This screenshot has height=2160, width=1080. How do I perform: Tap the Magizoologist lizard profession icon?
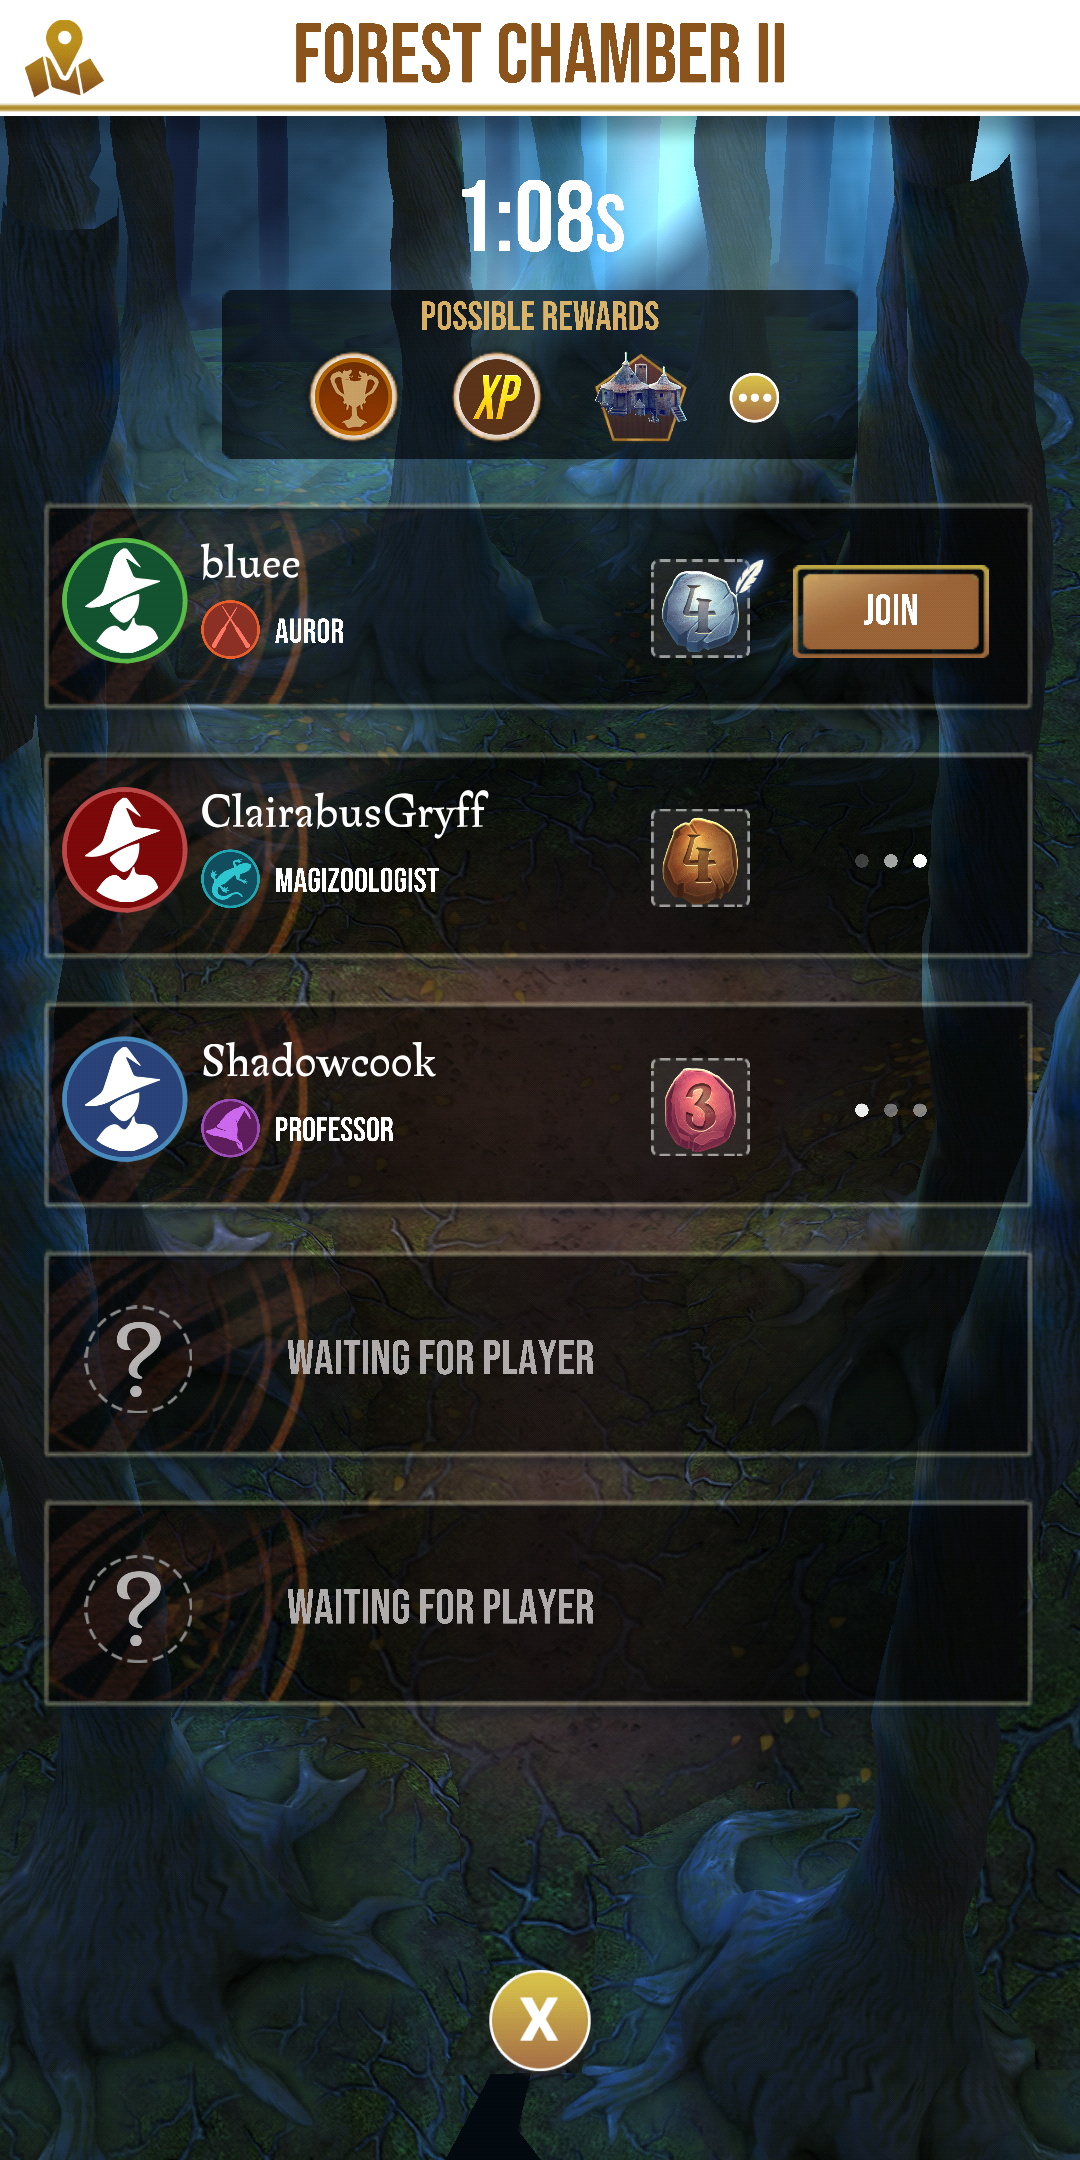click(230, 879)
